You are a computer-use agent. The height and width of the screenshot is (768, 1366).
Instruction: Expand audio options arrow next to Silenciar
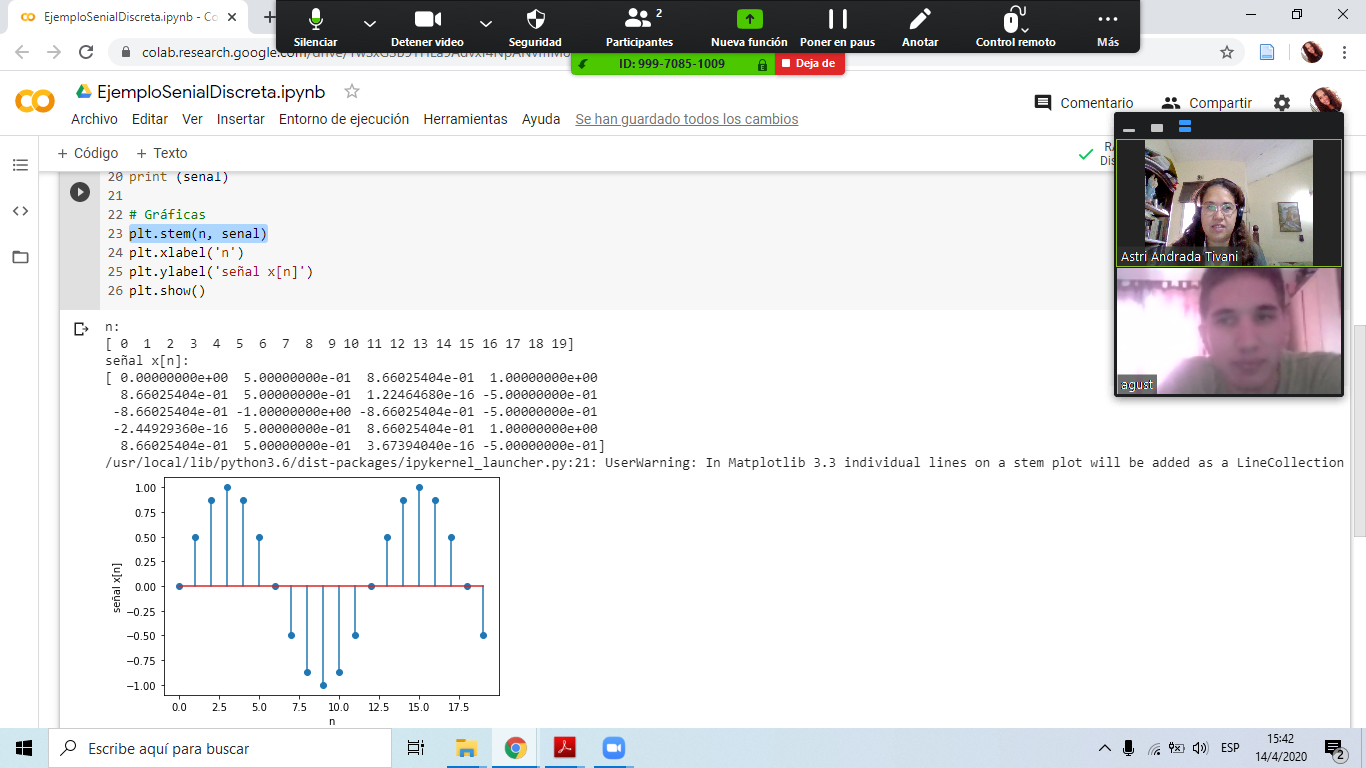pos(370,23)
